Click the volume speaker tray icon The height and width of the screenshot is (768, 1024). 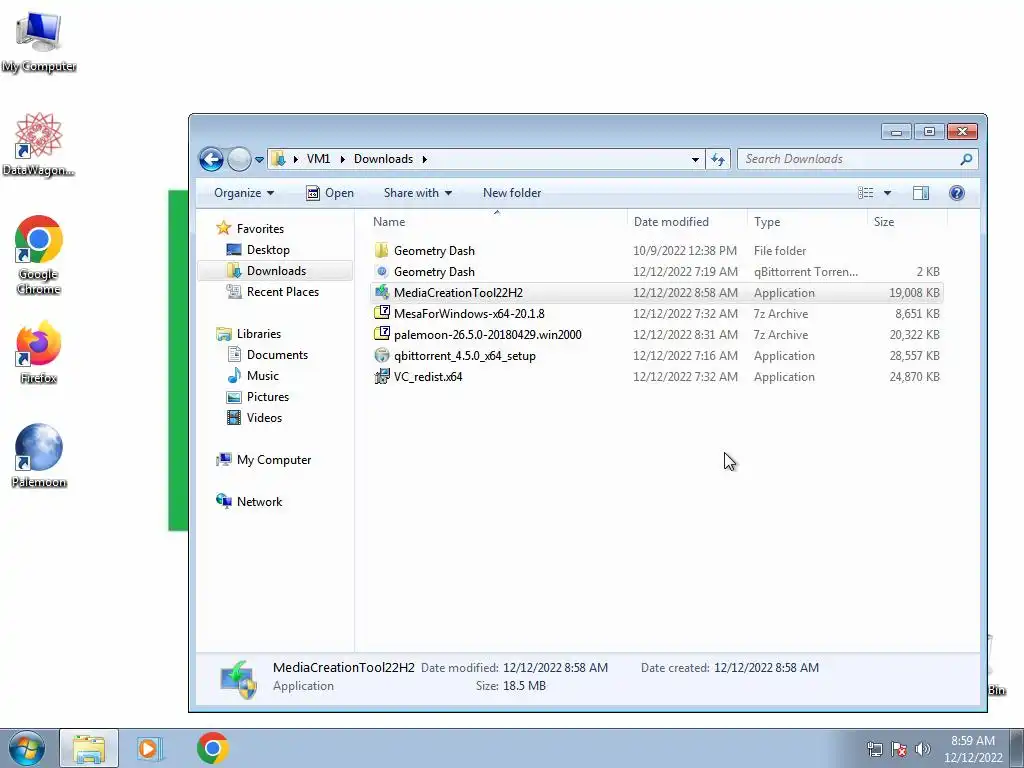[922, 750]
